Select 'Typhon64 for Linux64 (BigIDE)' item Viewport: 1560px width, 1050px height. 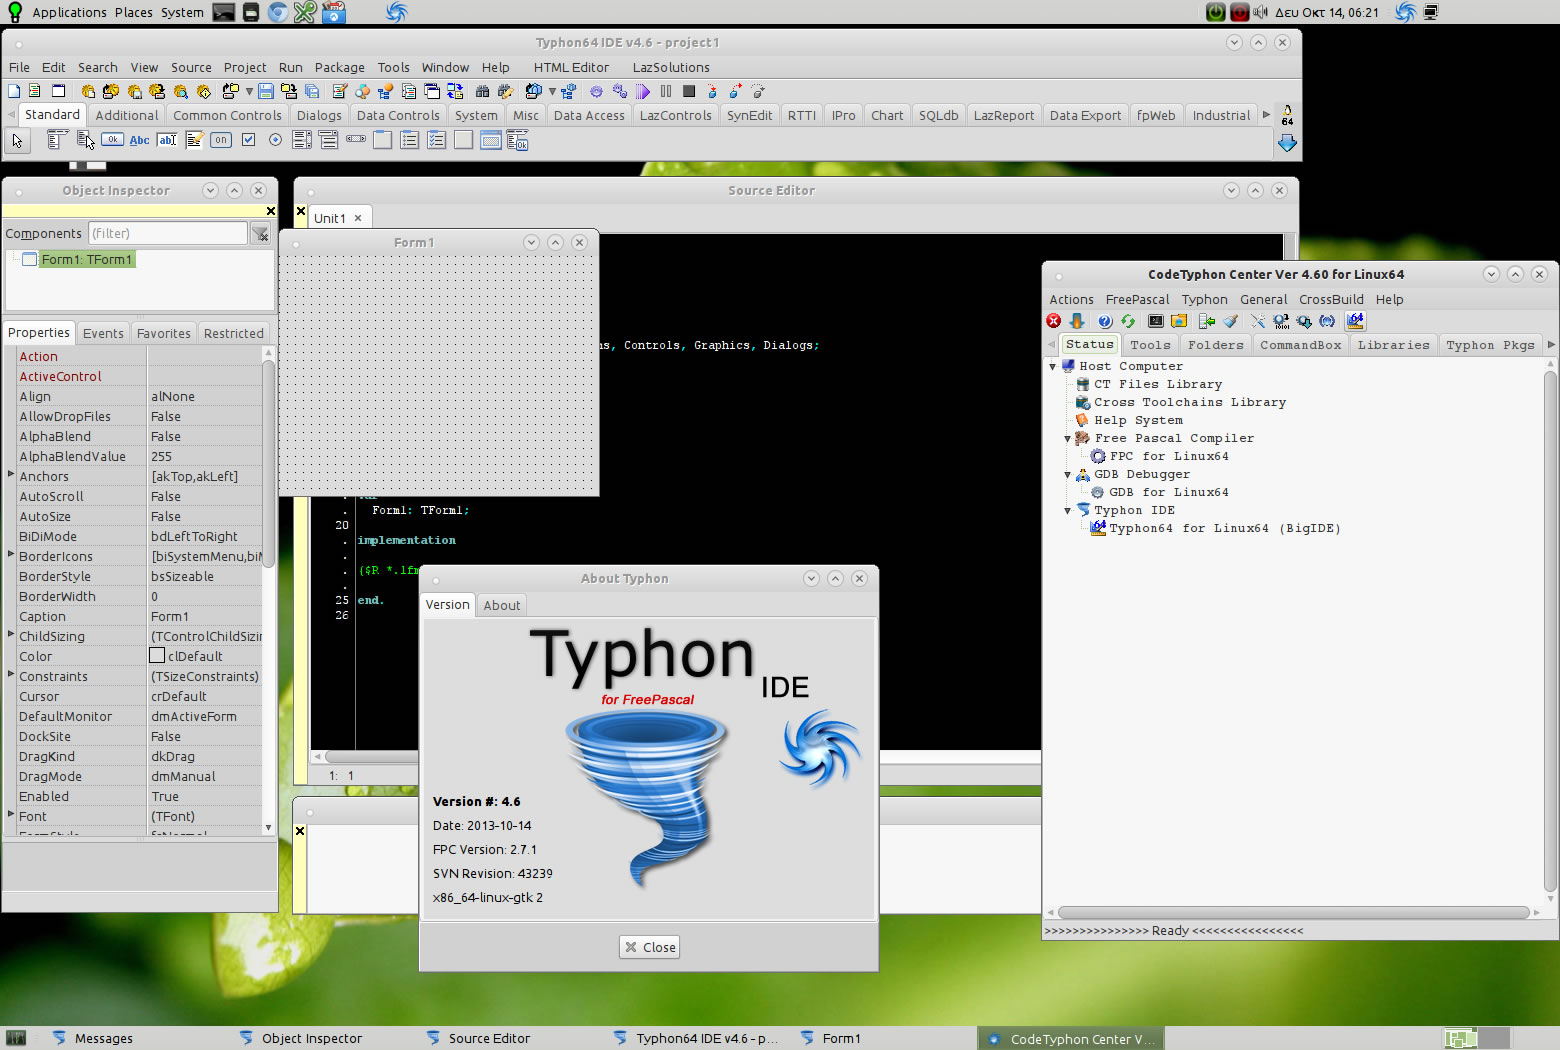pyautogui.click(x=1224, y=529)
